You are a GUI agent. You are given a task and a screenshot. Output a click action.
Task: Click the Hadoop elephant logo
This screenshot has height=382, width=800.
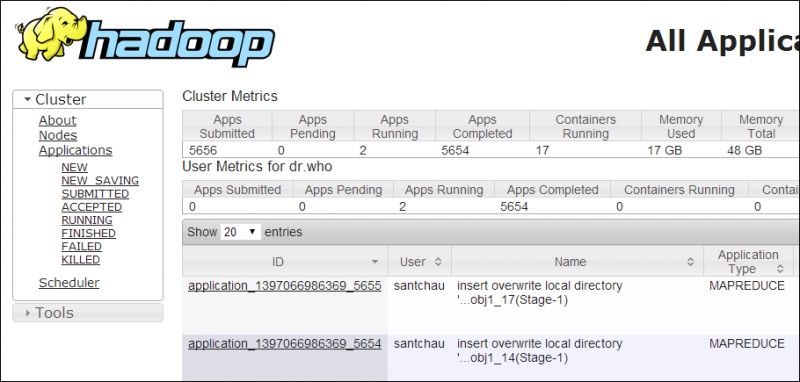click(145, 37)
